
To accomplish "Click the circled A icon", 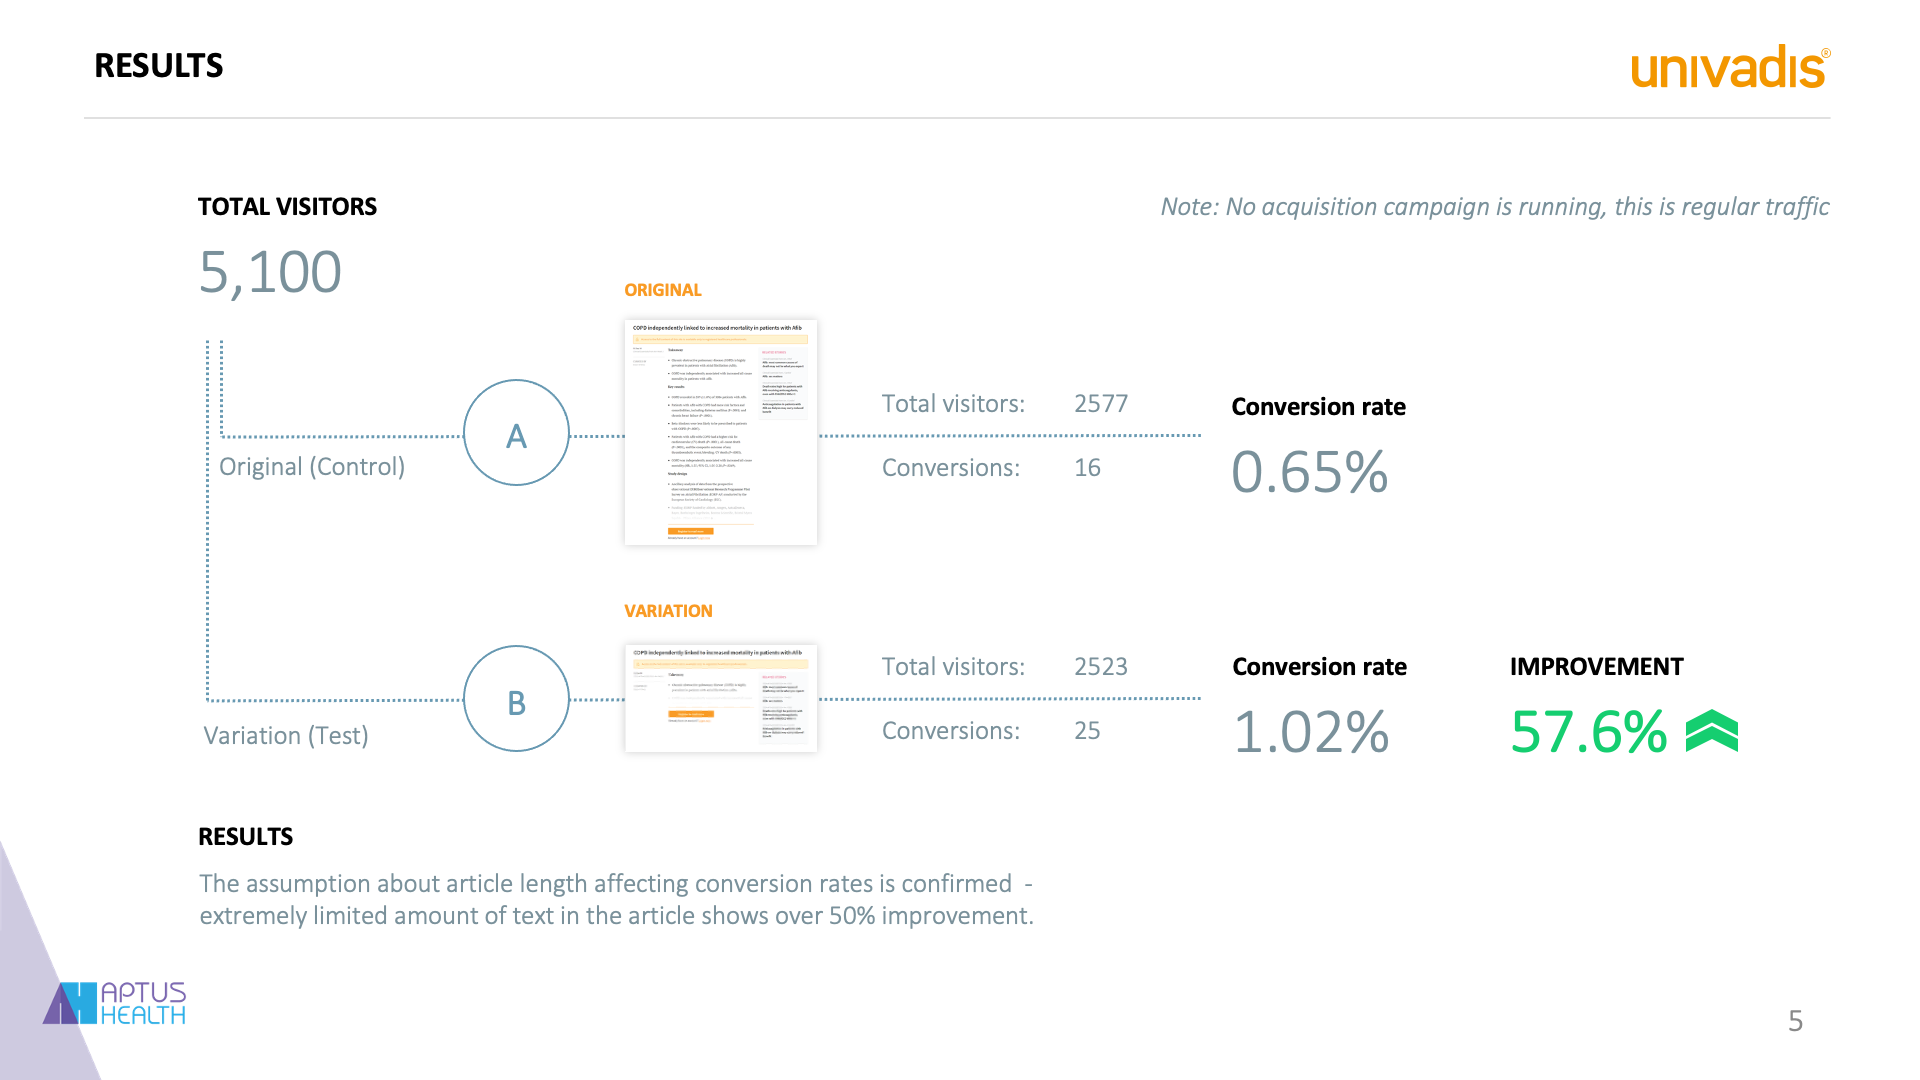I will point(516,433).
